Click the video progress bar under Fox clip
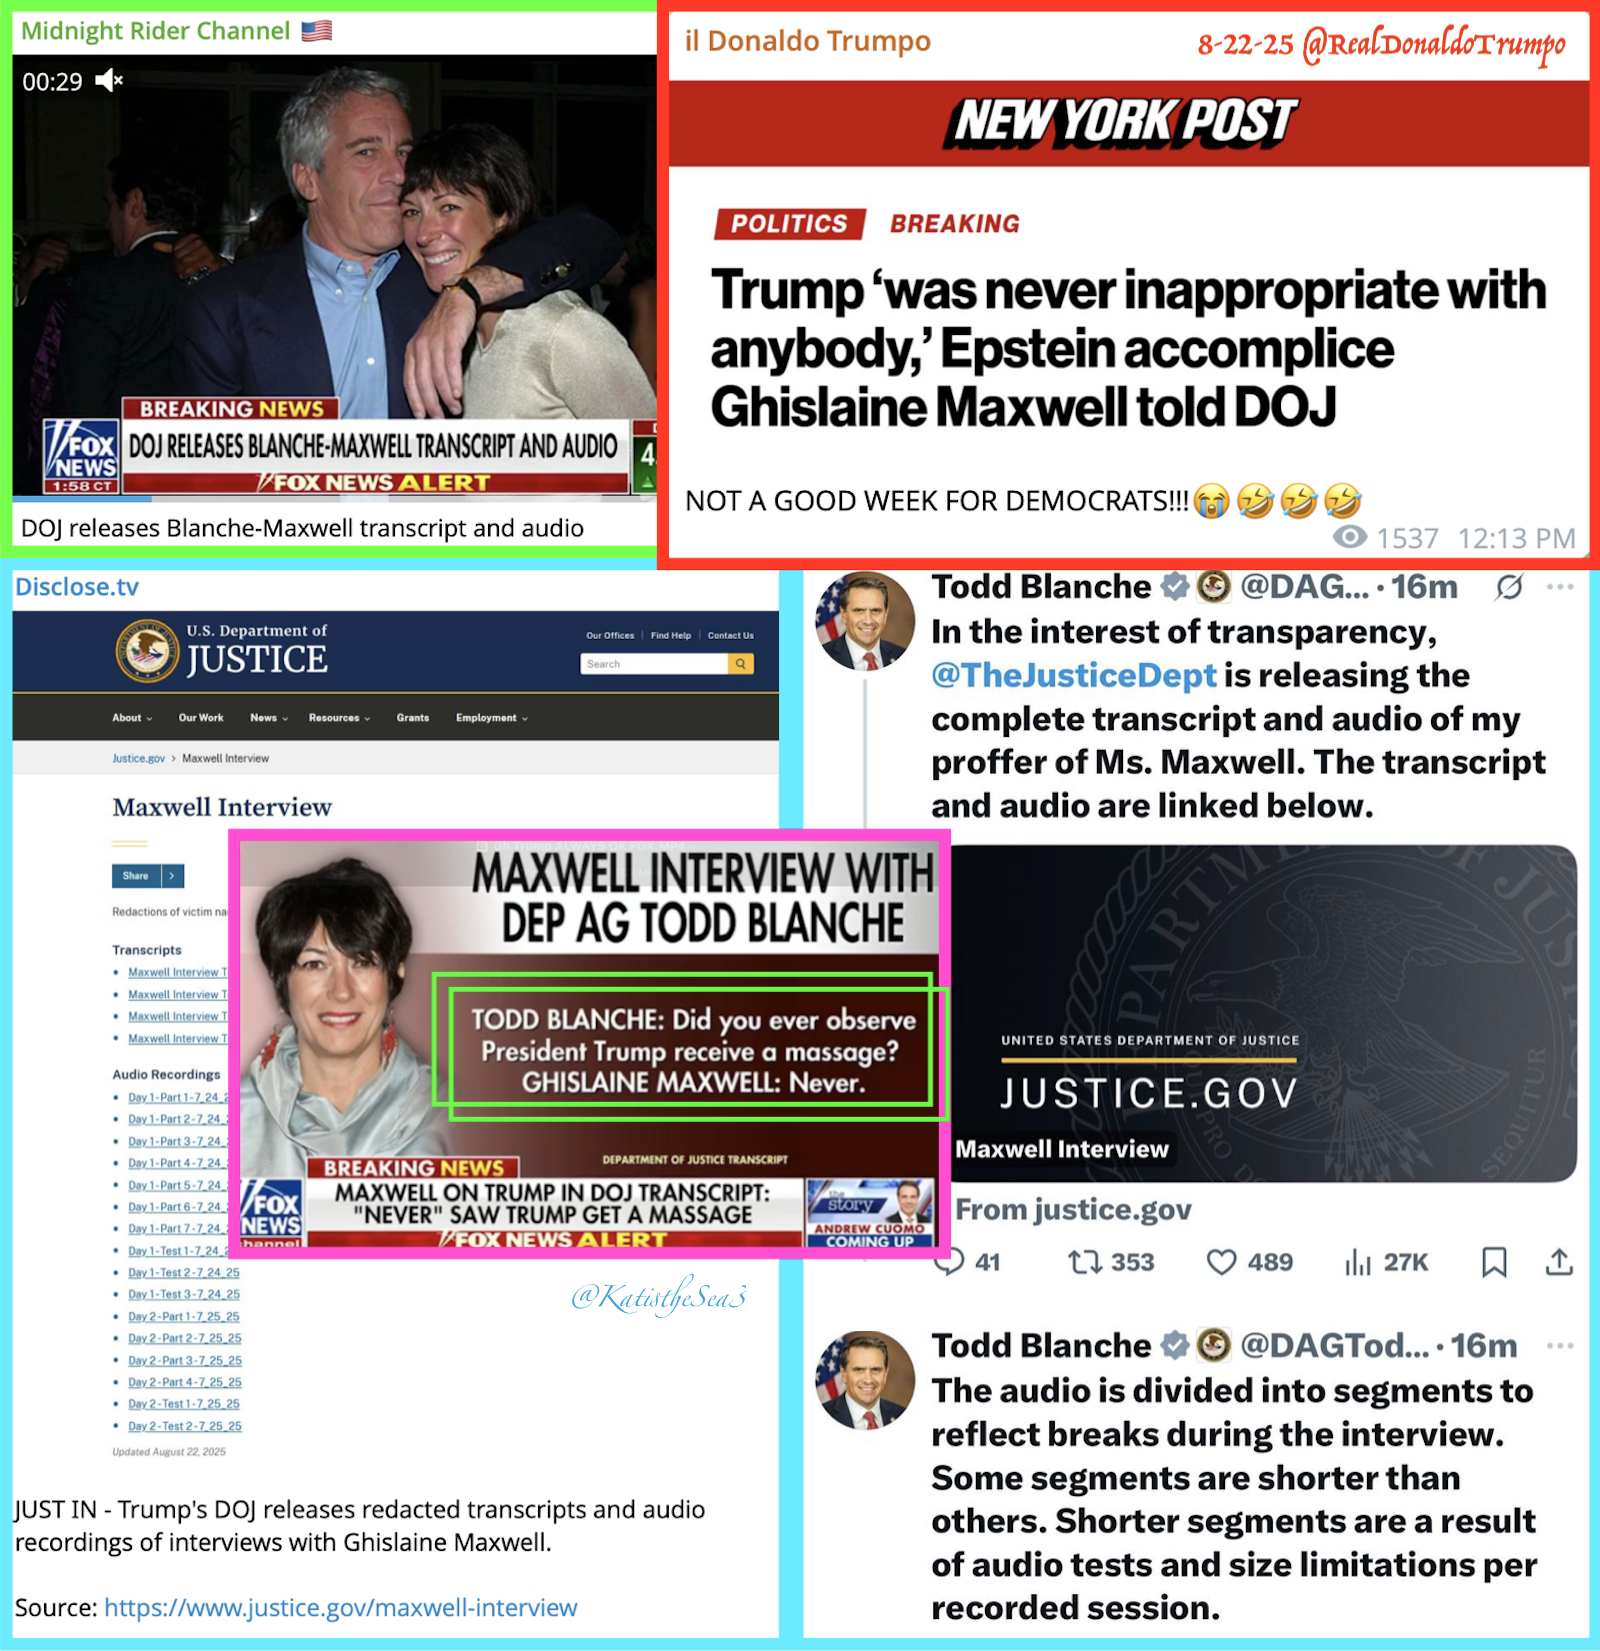 click(x=334, y=498)
